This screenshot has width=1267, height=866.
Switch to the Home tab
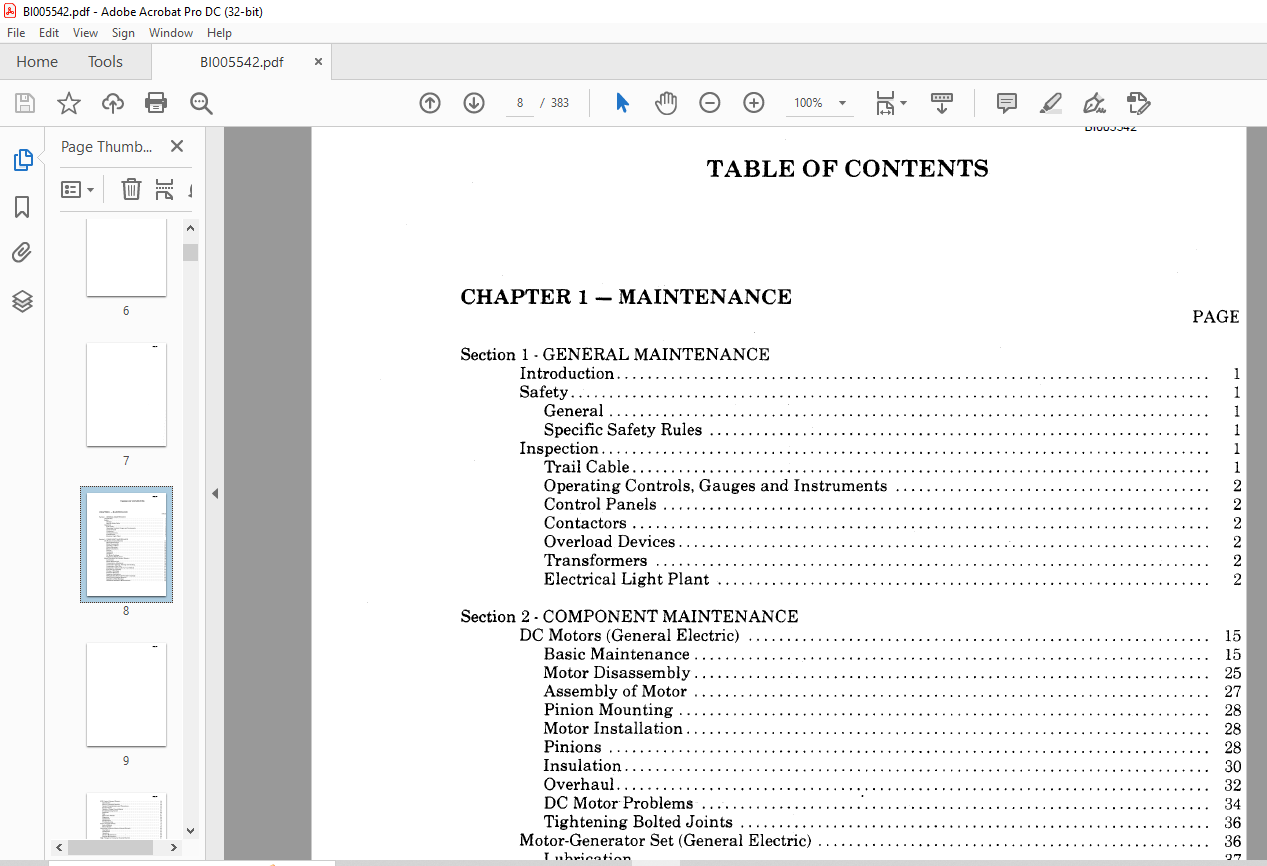(x=37, y=62)
